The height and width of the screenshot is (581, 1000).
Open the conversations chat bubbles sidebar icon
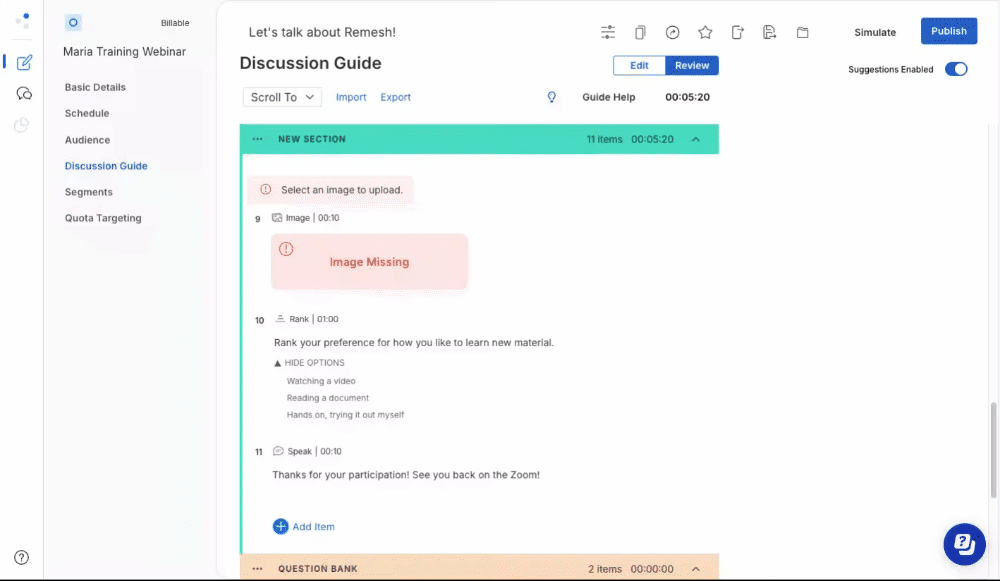pos(25,93)
